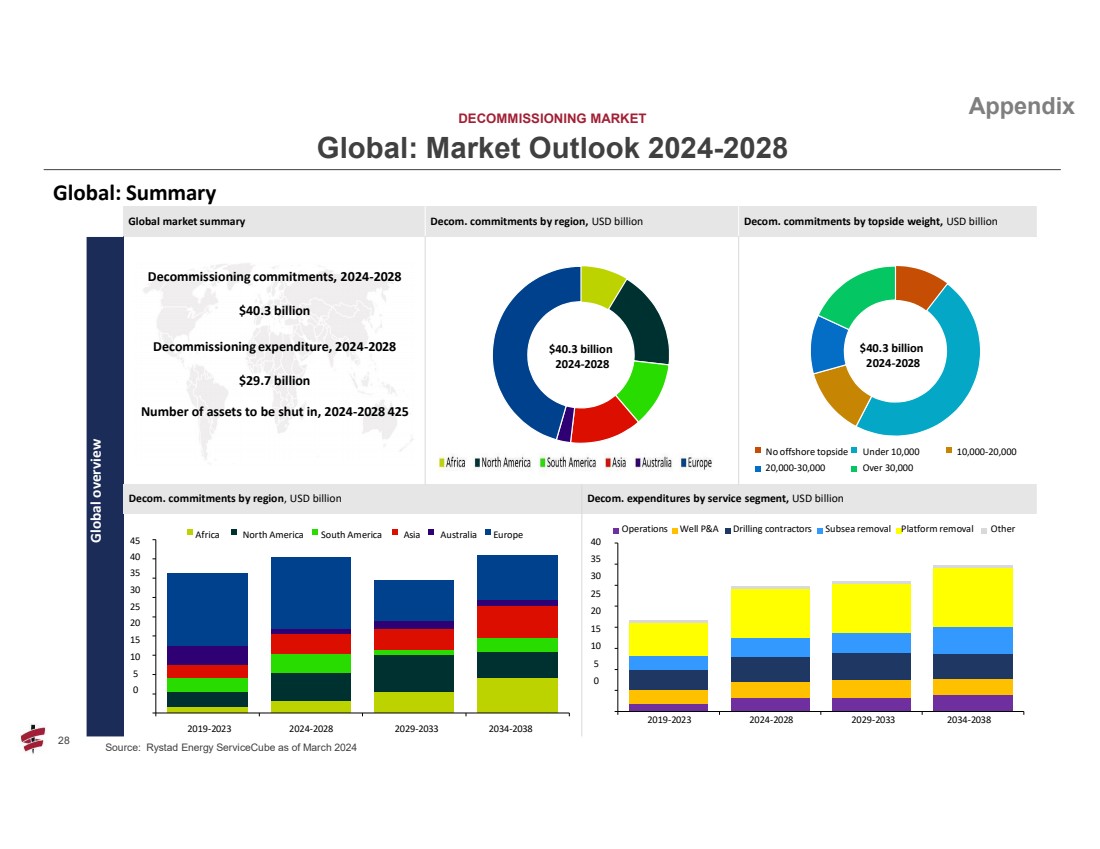Click the Over 30,000 legend marker
The image size is (1100, 849).
click(x=854, y=467)
